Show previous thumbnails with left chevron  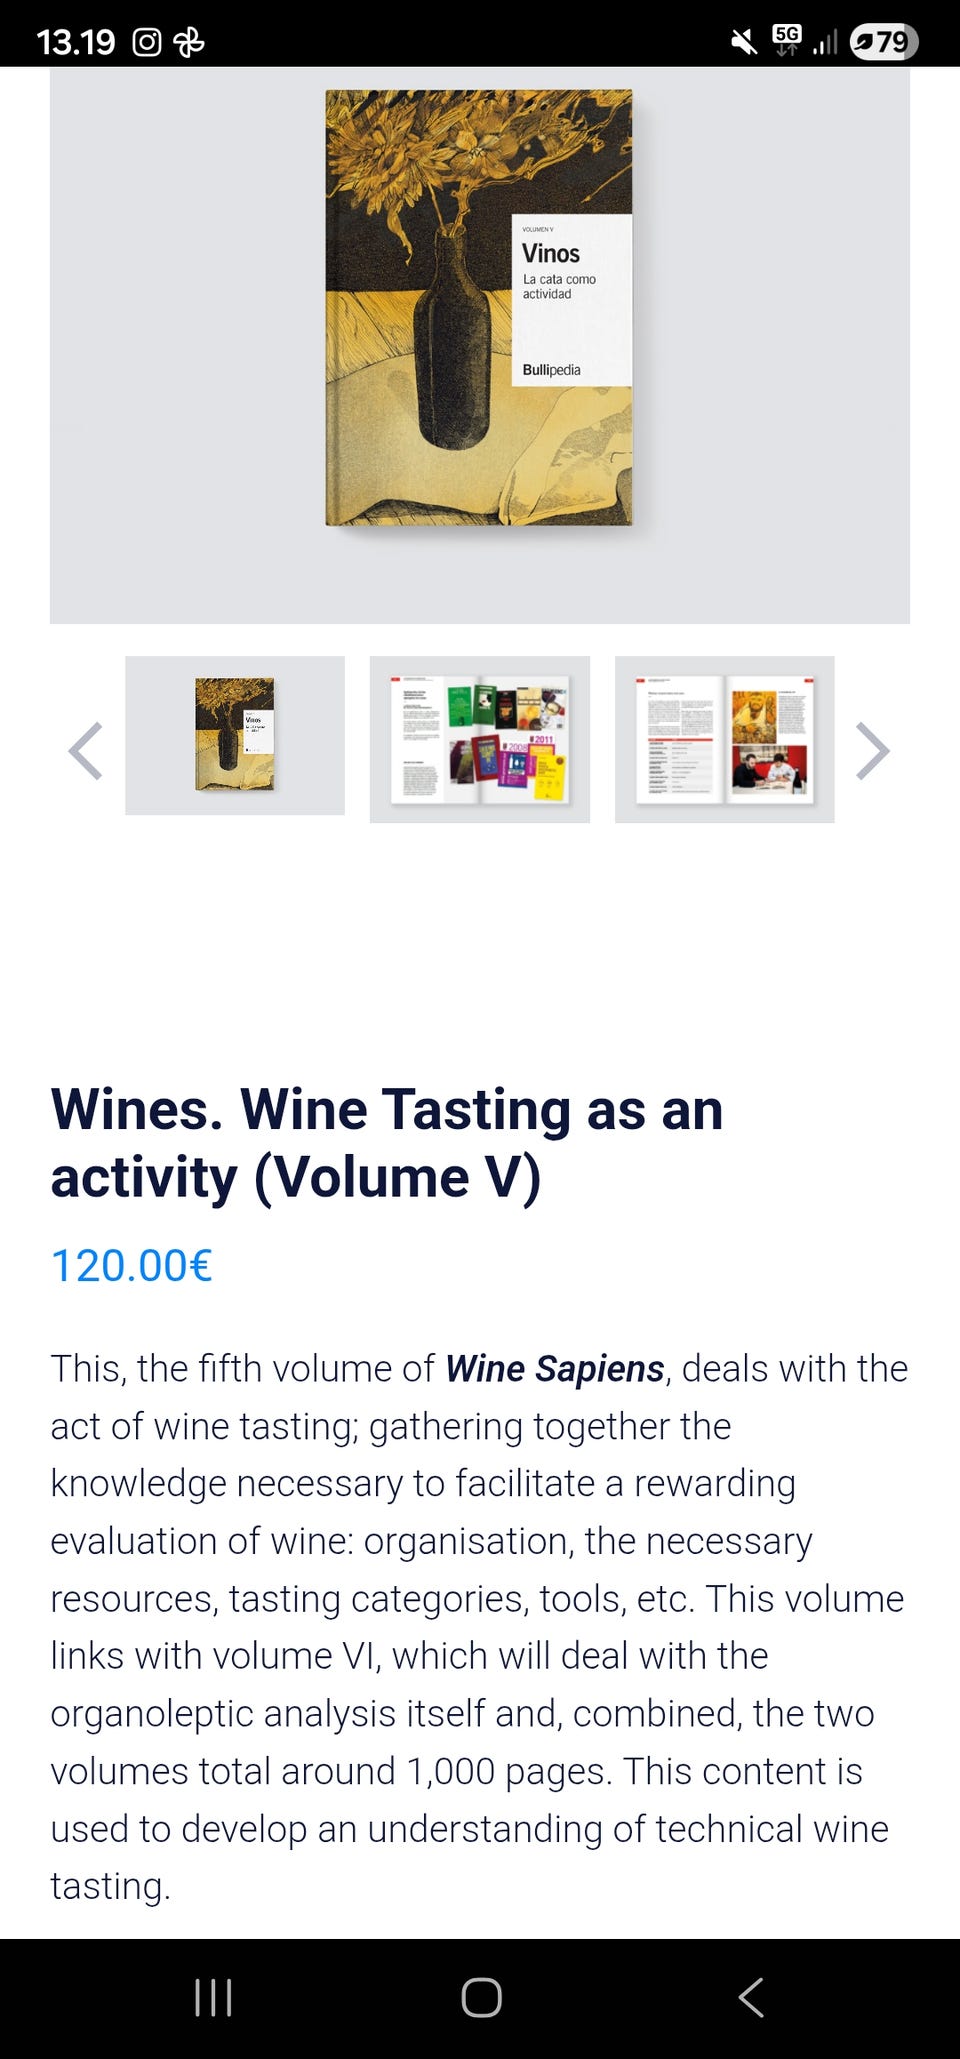tap(85, 750)
